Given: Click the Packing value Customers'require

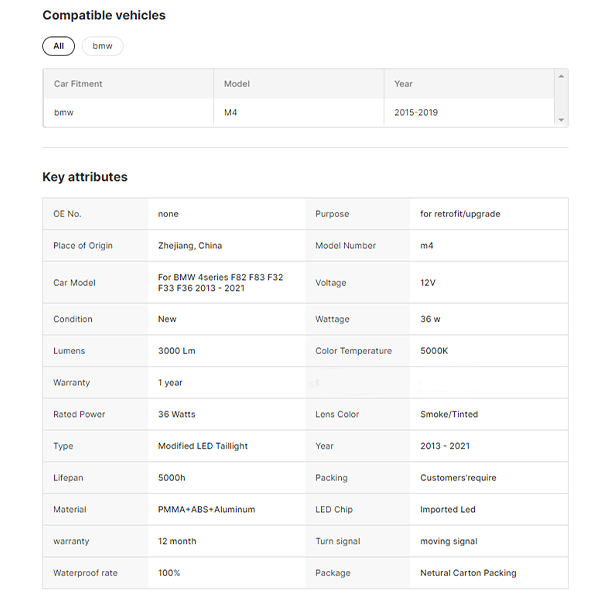Looking at the screenshot, I should pyautogui.click(x=458, y=478).
